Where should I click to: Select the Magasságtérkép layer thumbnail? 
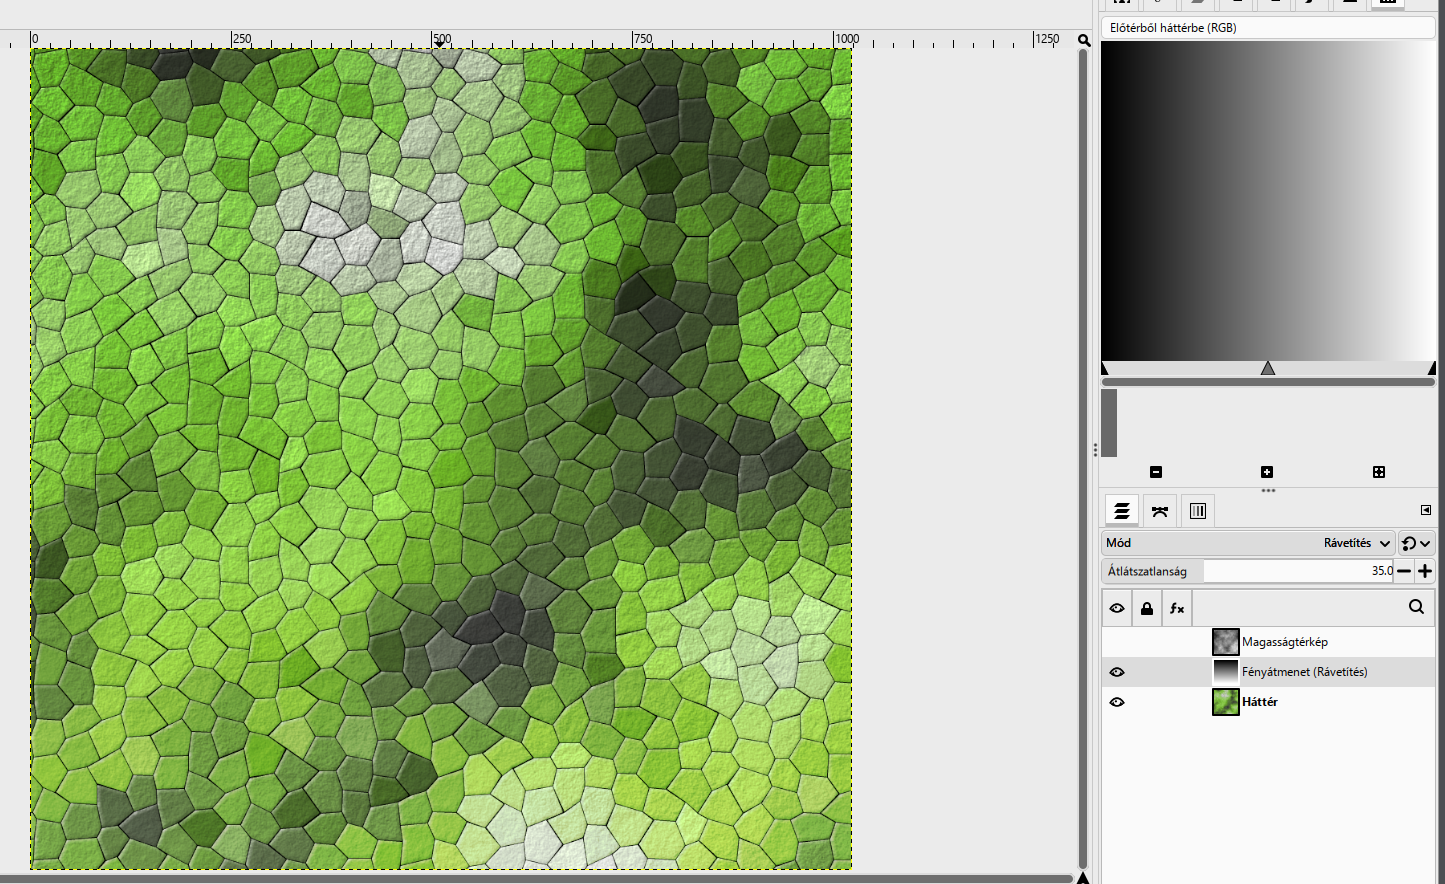tap(1226, 642)
